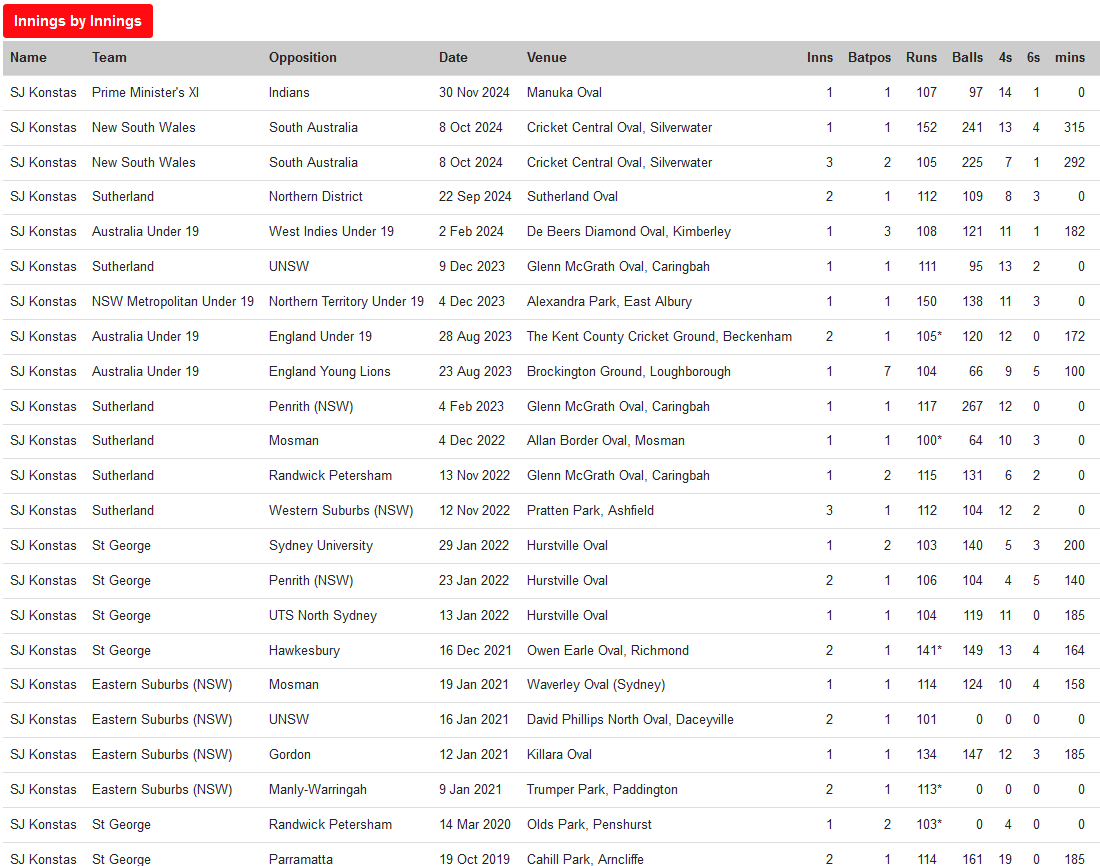
Task: Click the Inns column header
Action: pos(819,58)
